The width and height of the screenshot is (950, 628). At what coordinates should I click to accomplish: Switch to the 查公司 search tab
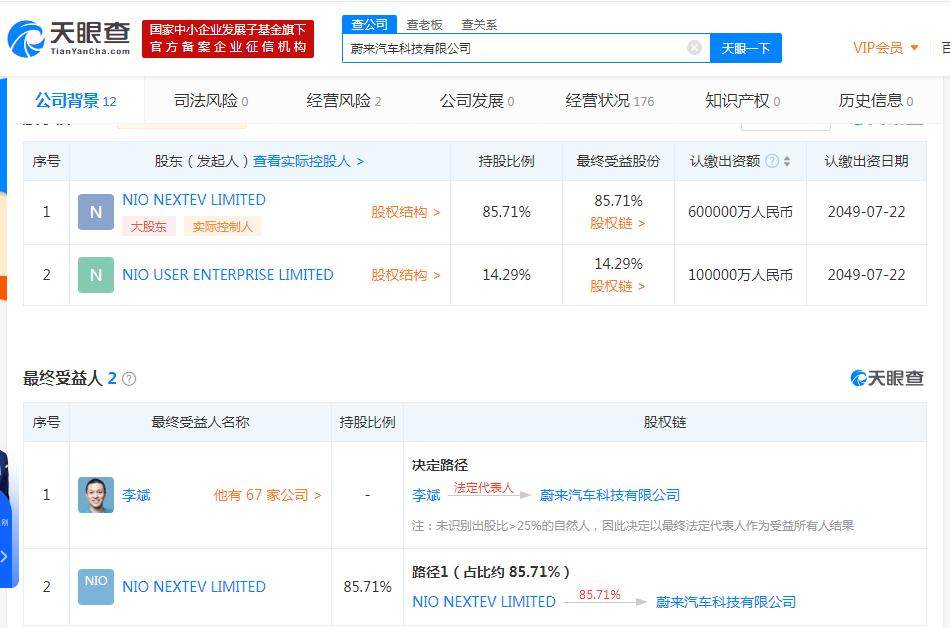370,24
